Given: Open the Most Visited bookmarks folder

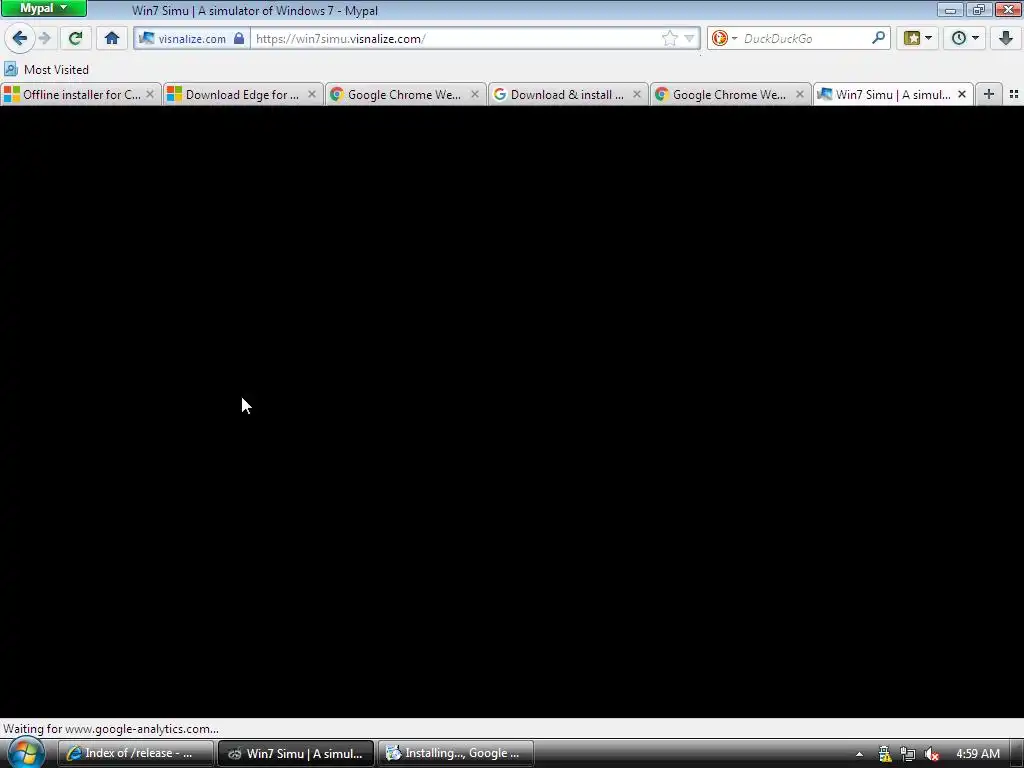Looking at the screenshot, I should (x=46, y=69).
